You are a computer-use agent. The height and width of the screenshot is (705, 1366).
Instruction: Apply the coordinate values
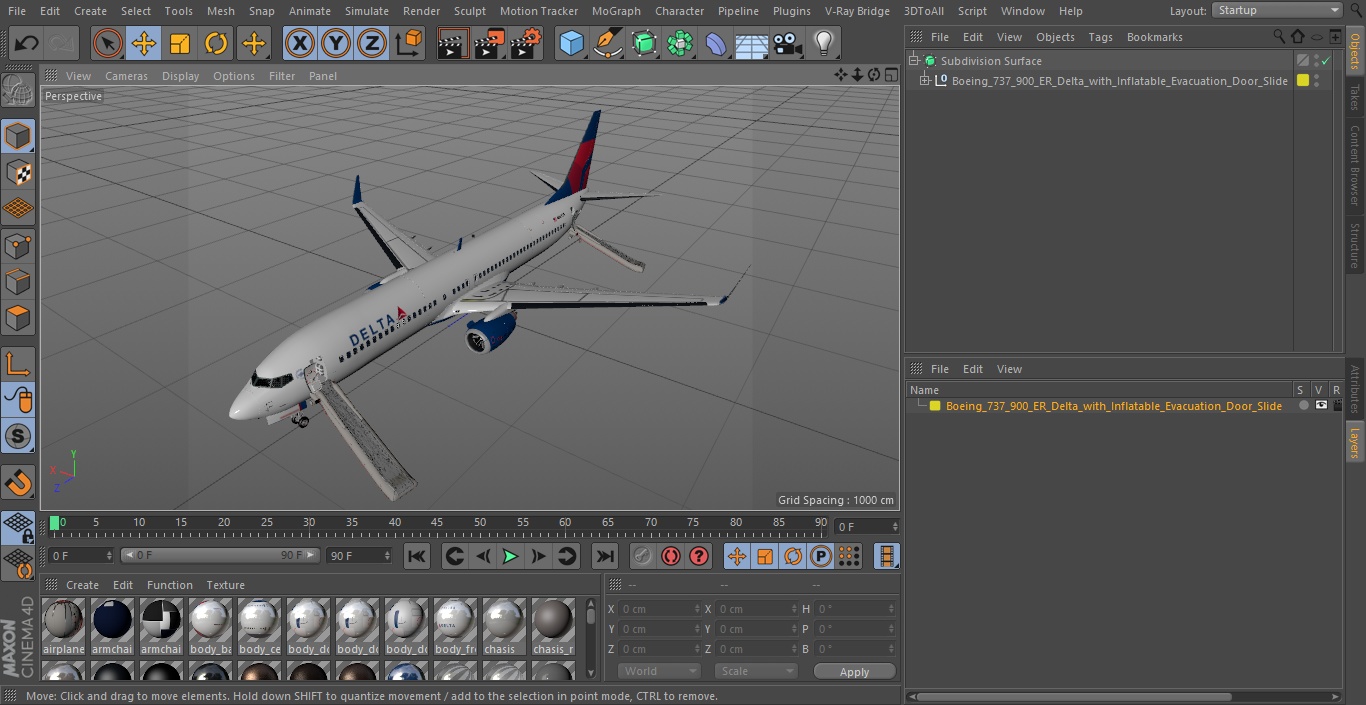[854, 672]
